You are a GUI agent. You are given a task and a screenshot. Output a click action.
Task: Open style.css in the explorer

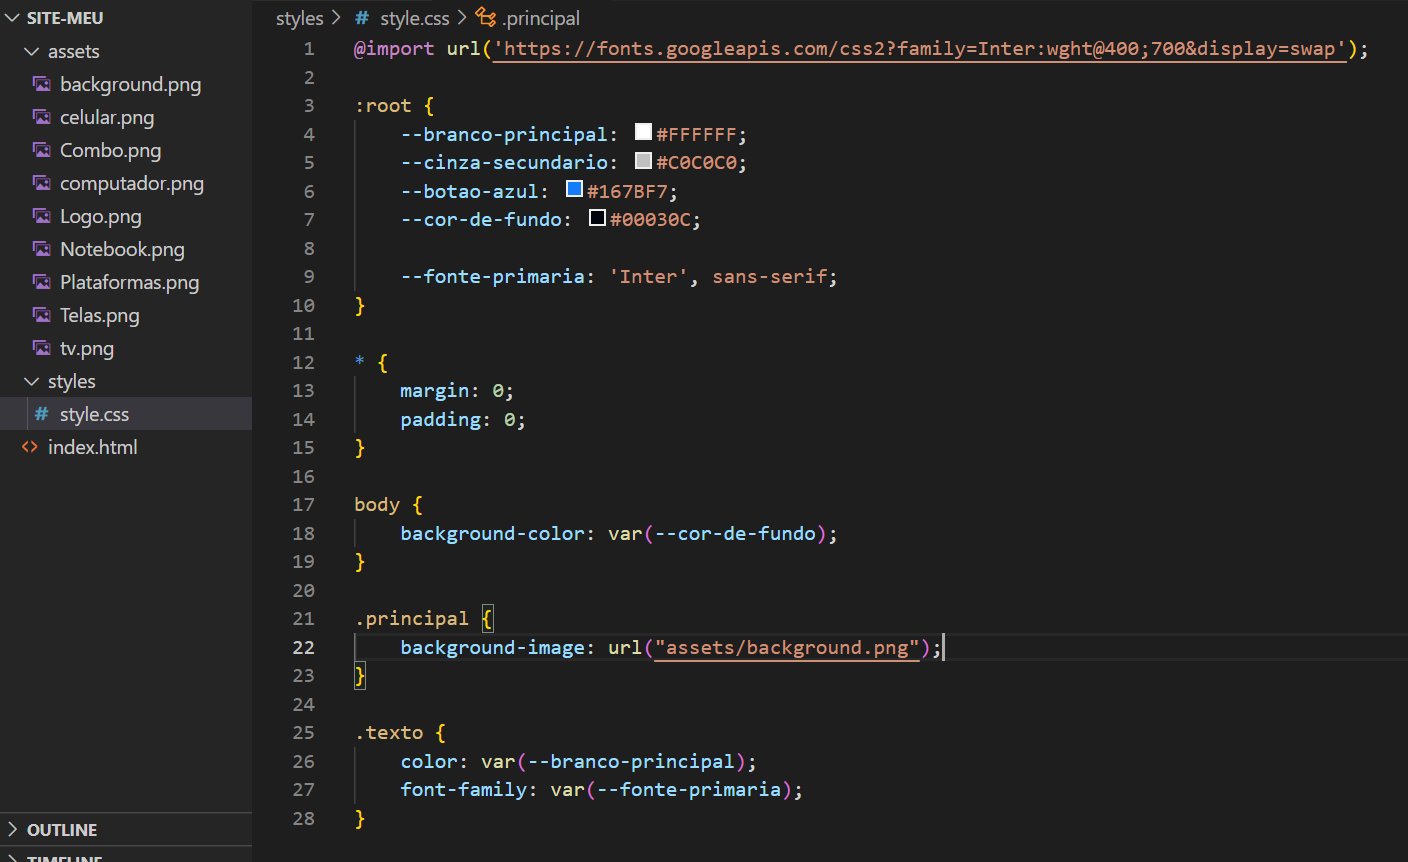(x=94, y=414)
